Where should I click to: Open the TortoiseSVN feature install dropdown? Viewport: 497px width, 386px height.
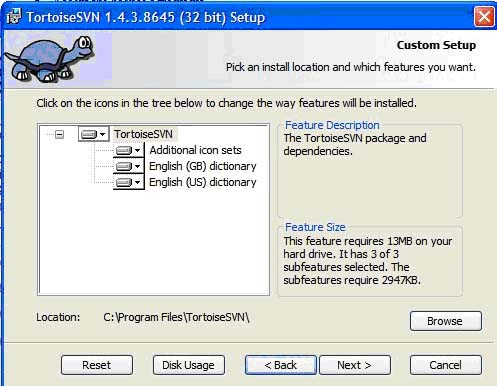pos(94,134)
